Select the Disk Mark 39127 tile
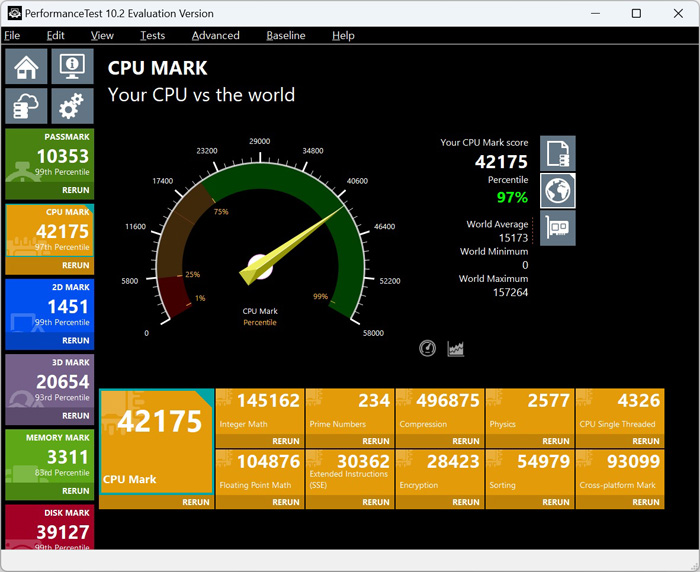 click(x=50, y=527)
